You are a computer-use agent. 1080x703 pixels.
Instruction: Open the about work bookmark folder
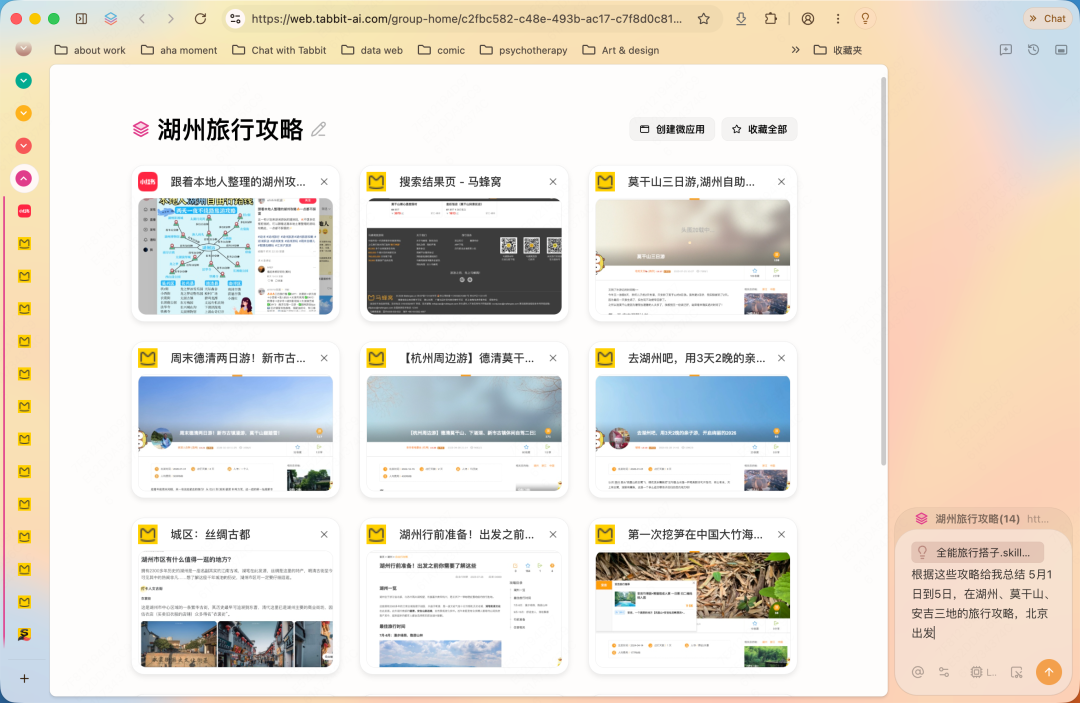[x=90, y=50]
